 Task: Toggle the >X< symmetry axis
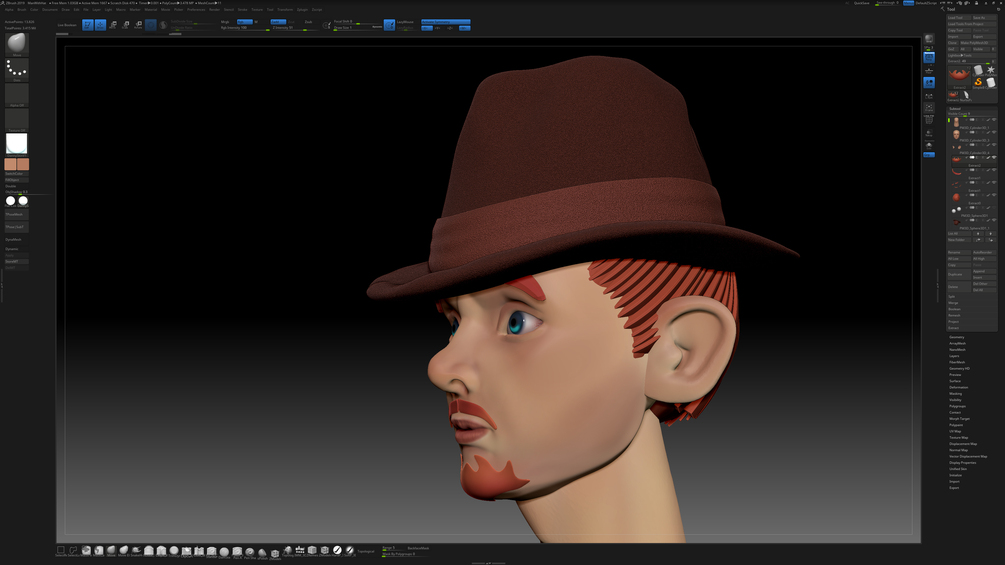click(426, 28)
